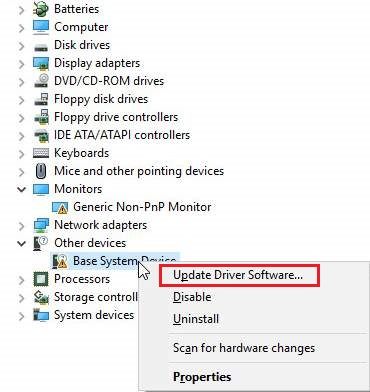Click the Floppy drive controllers icon
This screenshot has width=370, height=392.
(x=41, y=117)
